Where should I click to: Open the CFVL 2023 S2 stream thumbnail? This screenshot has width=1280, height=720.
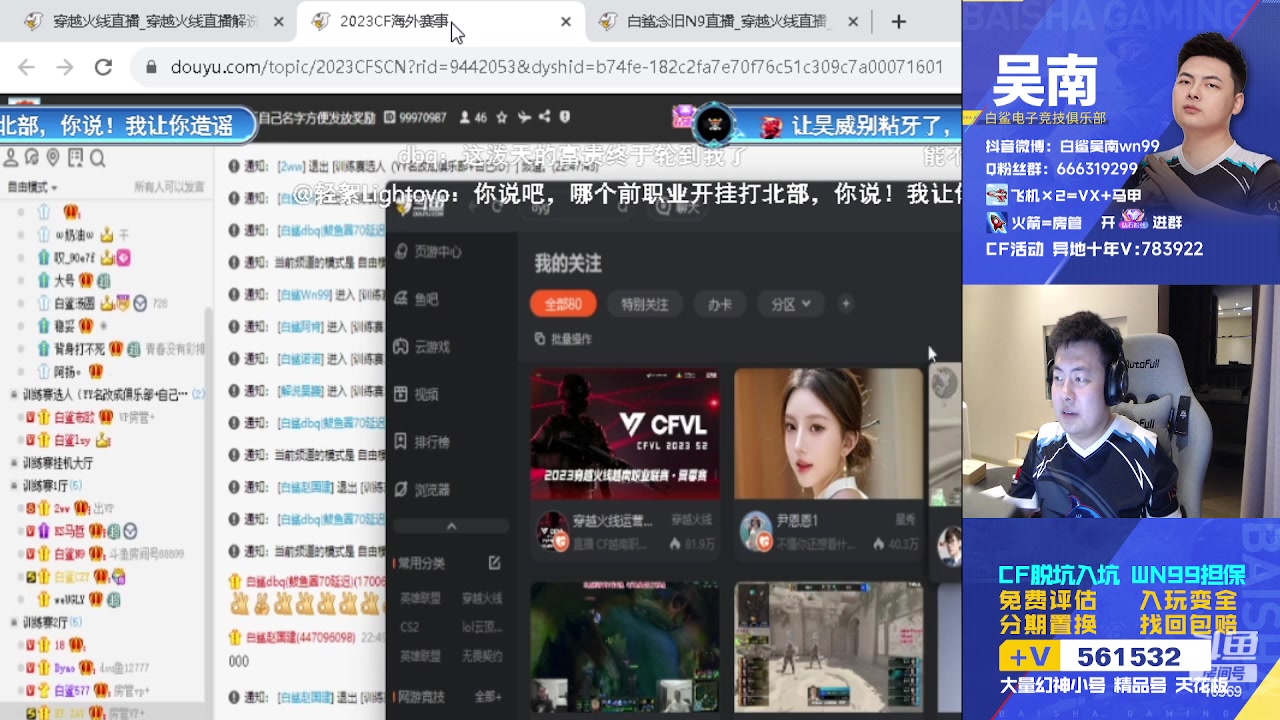point(625,433)
